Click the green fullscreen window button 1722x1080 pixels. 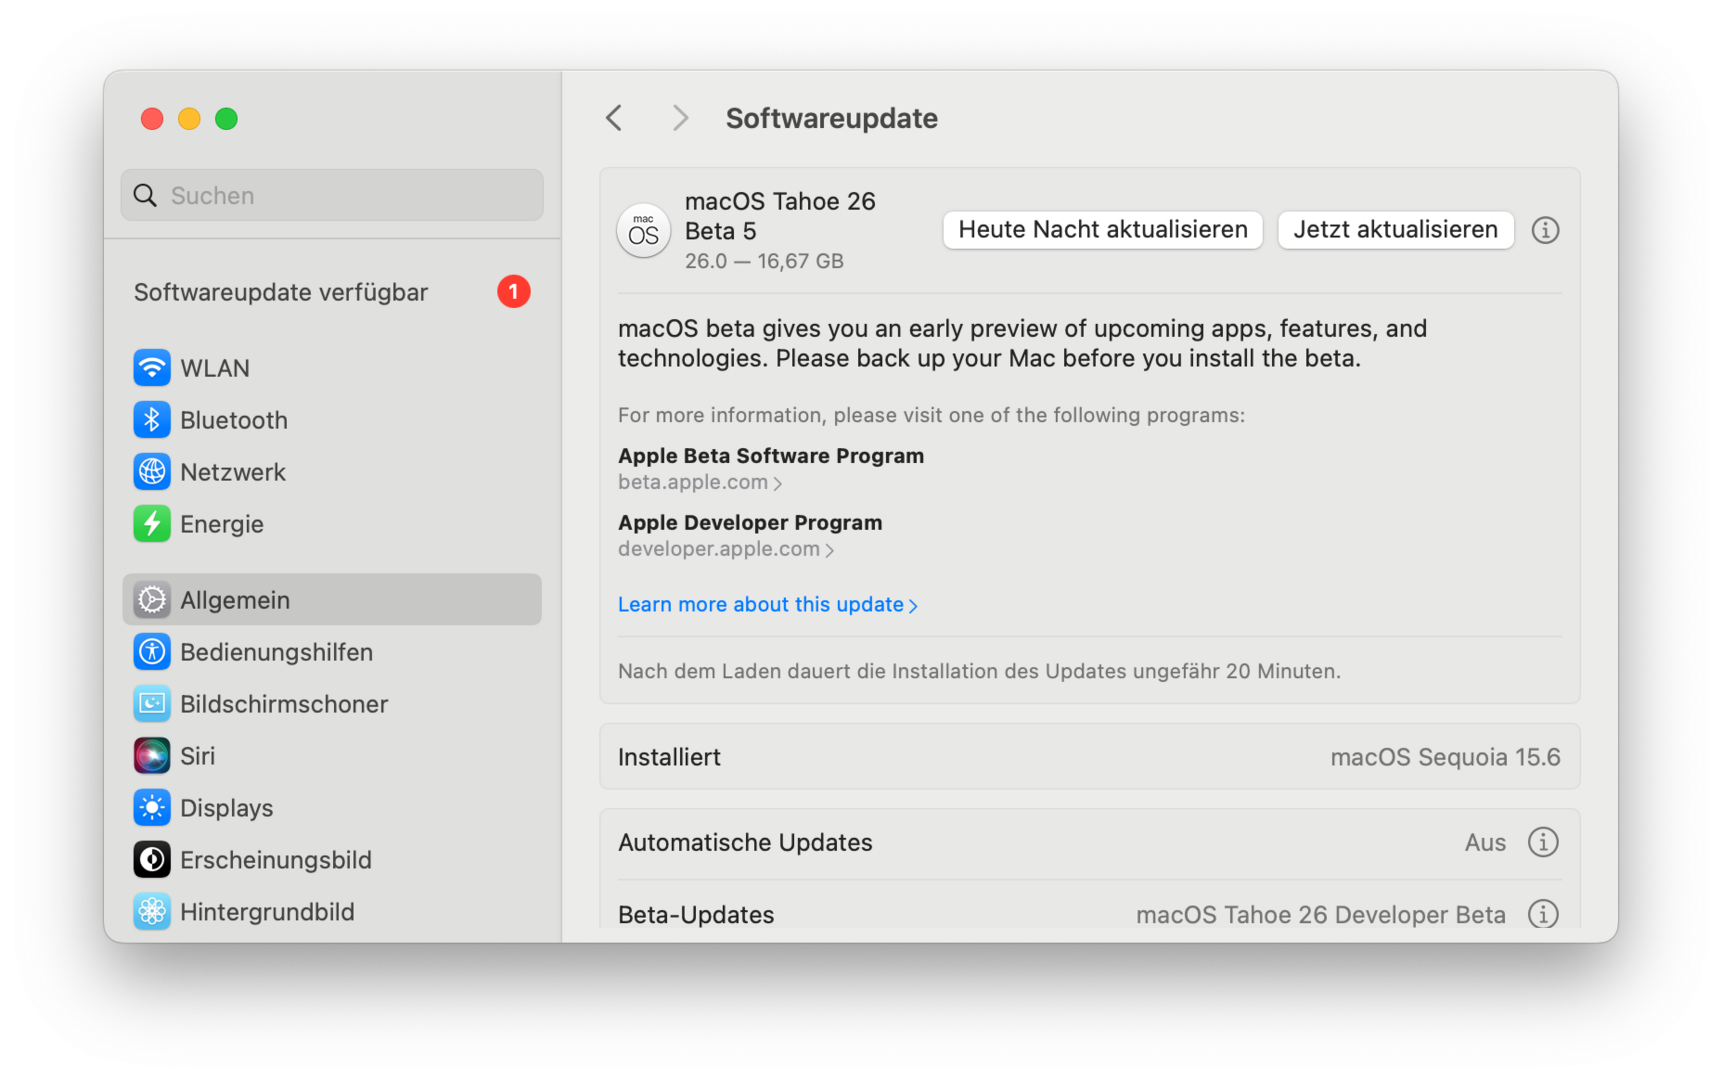(226, 119)
